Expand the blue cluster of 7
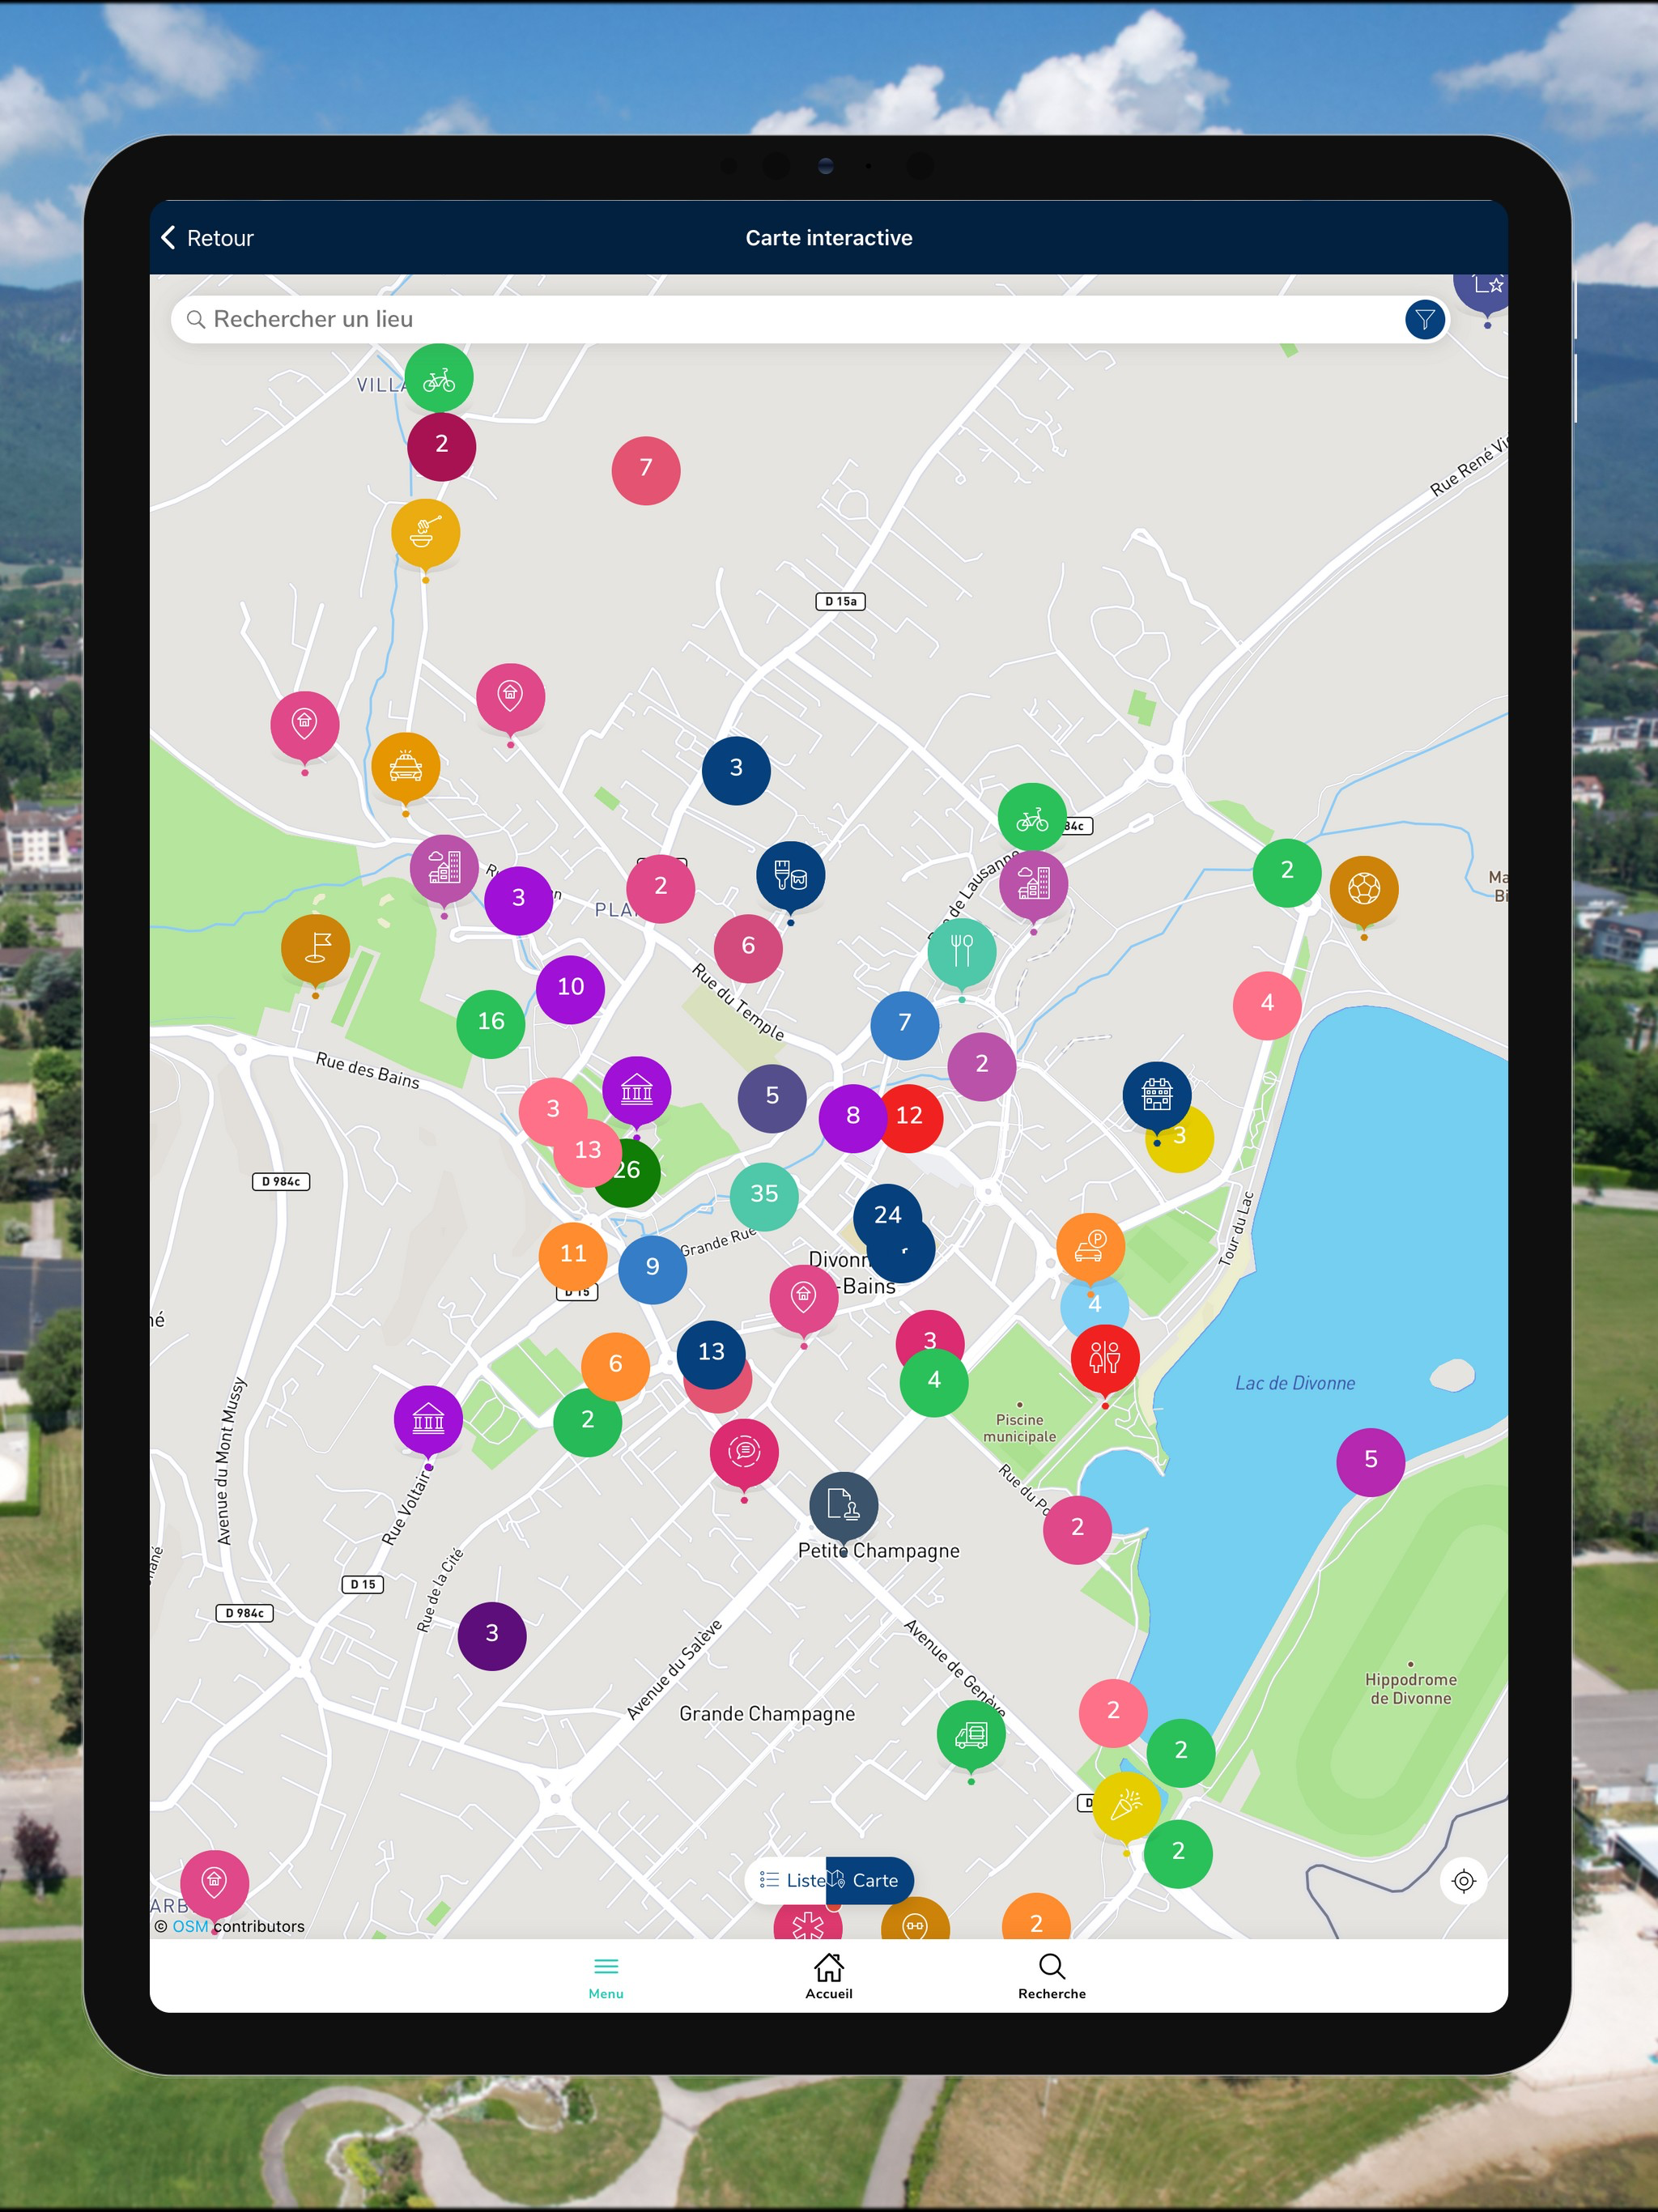 905,1024
